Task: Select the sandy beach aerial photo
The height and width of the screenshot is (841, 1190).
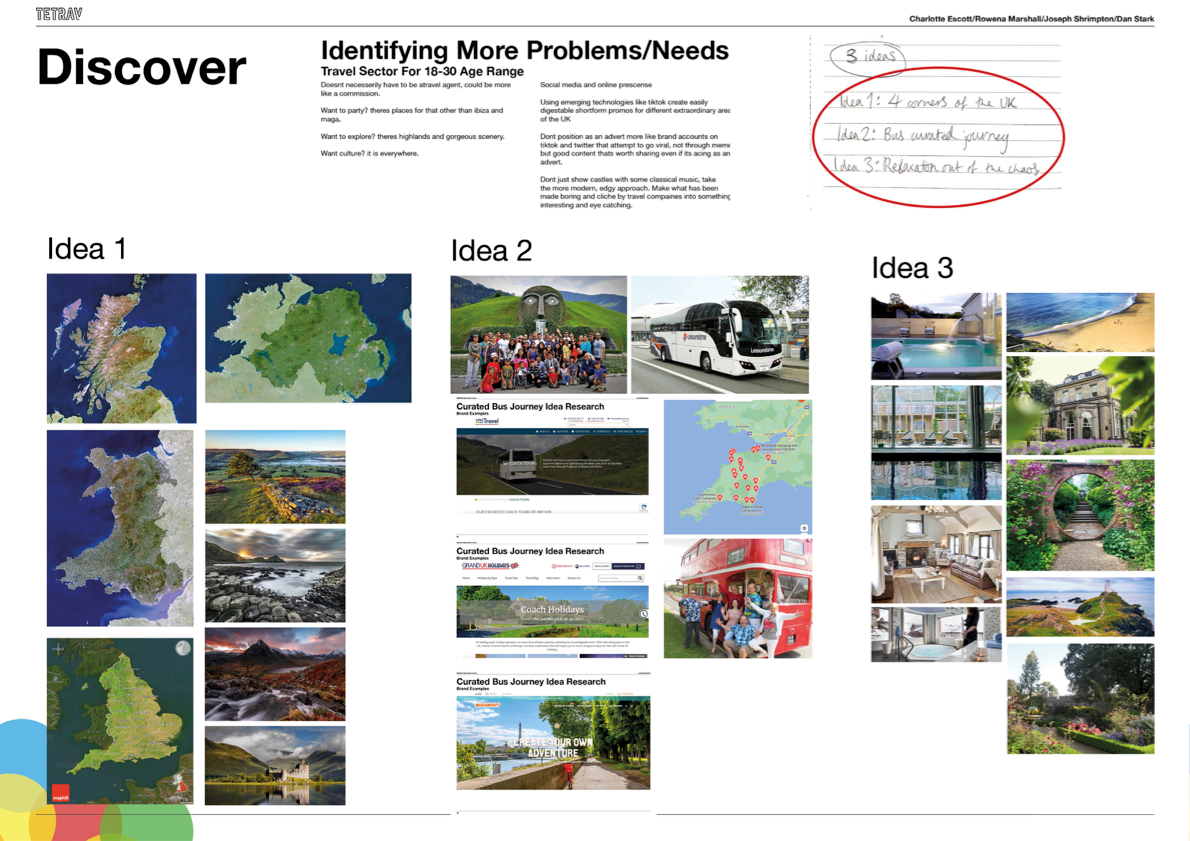Action: pos(1080,322)
